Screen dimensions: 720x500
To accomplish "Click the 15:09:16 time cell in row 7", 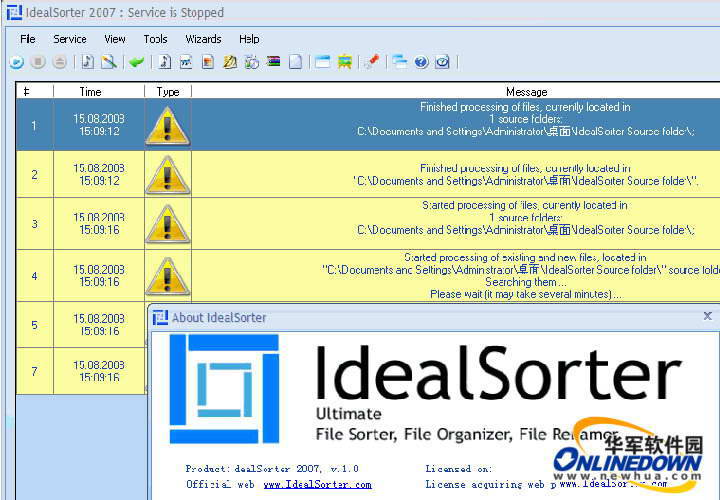I will 99,371.
